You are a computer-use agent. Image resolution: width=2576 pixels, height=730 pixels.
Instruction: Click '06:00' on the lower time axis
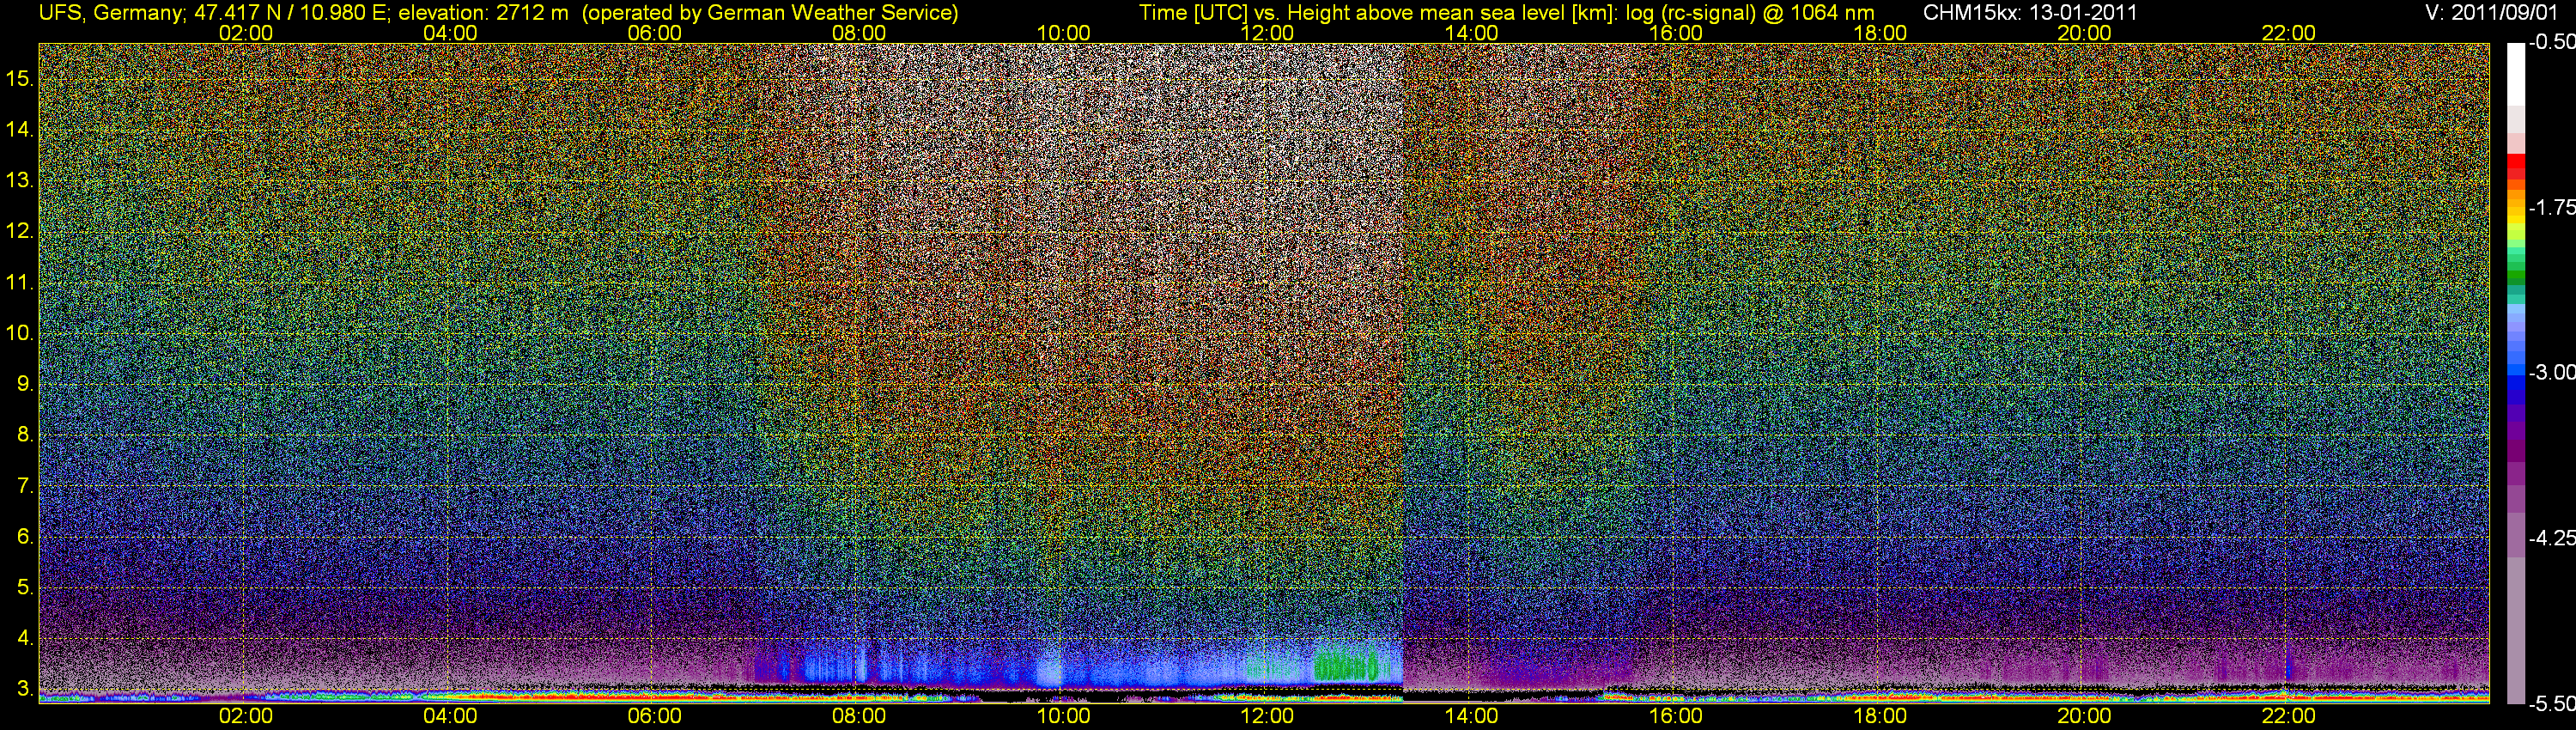655,716
